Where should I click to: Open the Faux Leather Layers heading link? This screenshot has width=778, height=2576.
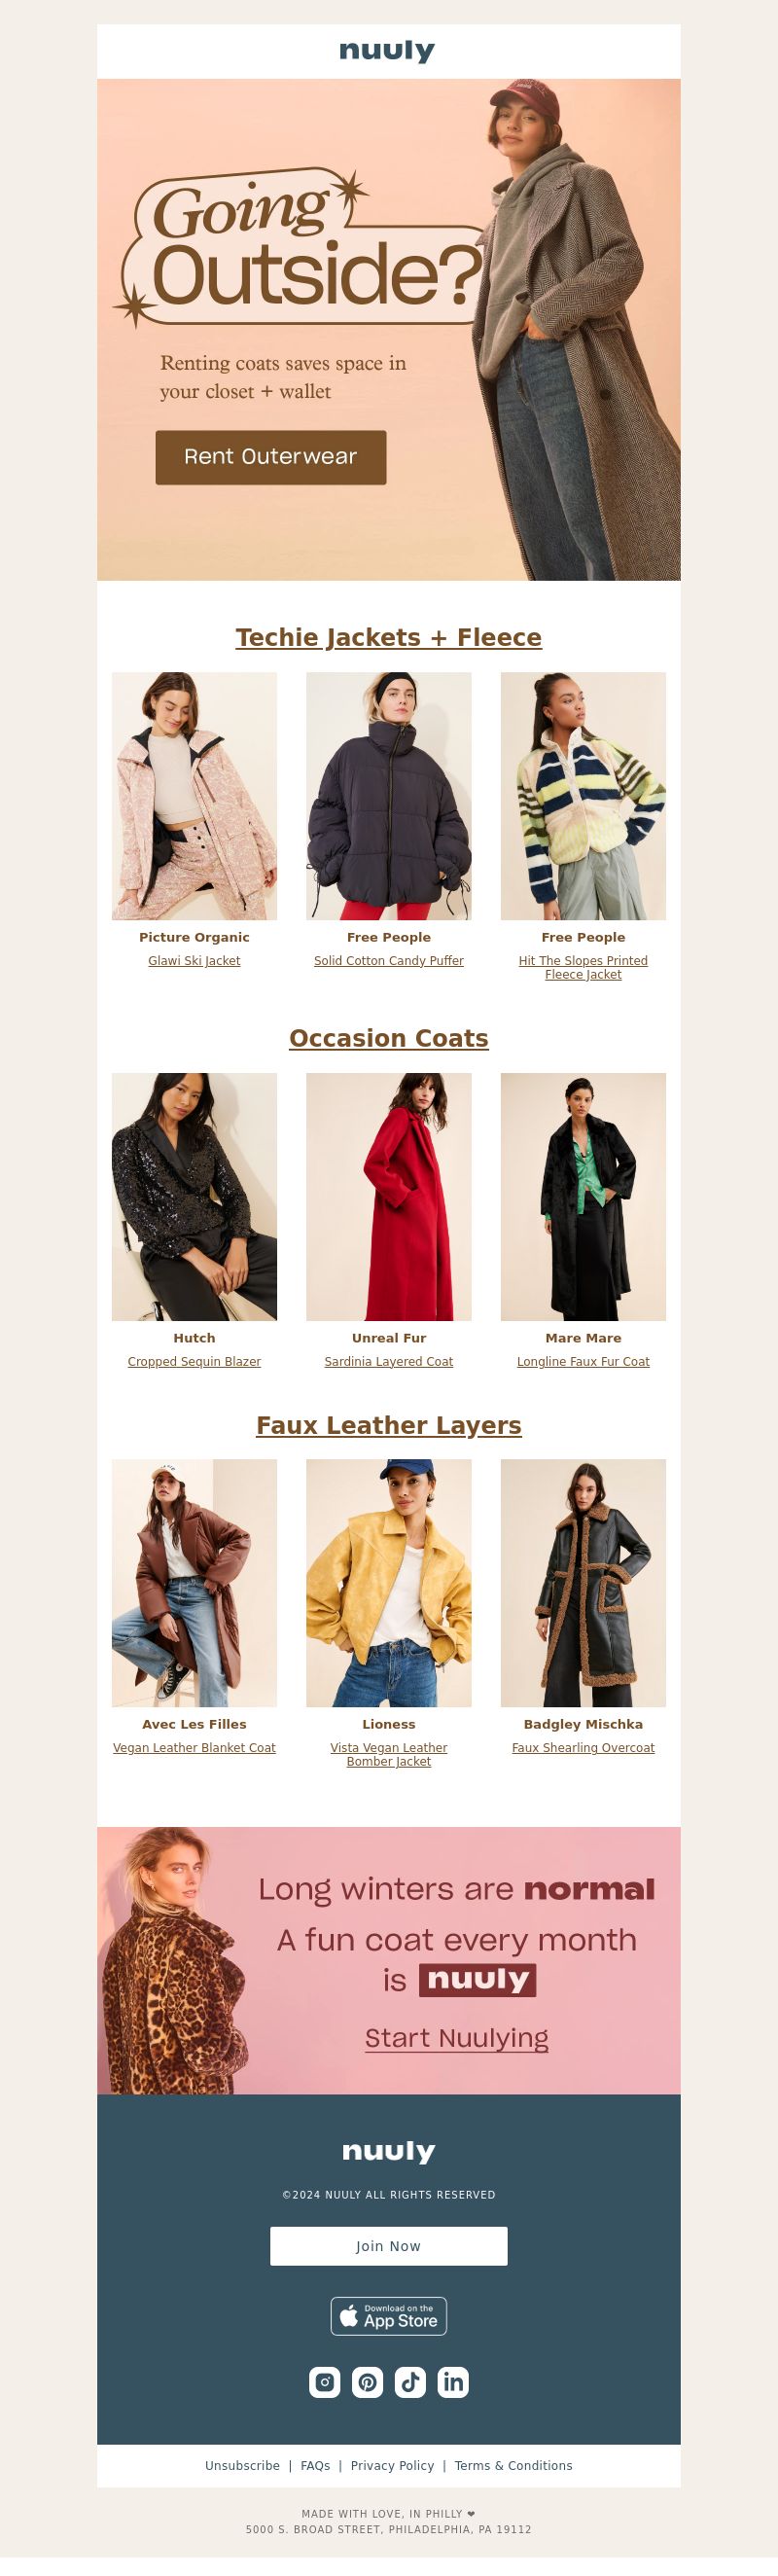[389, 1425]
